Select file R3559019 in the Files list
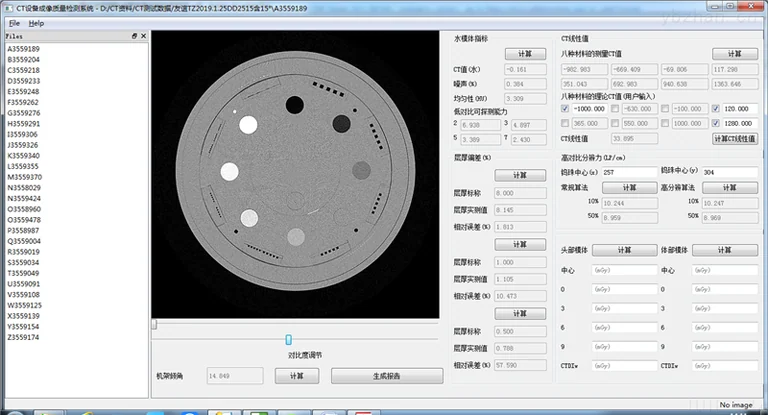The width and height of the screenshot is (768, 415). pyautogui.click(x=24, y=252)
